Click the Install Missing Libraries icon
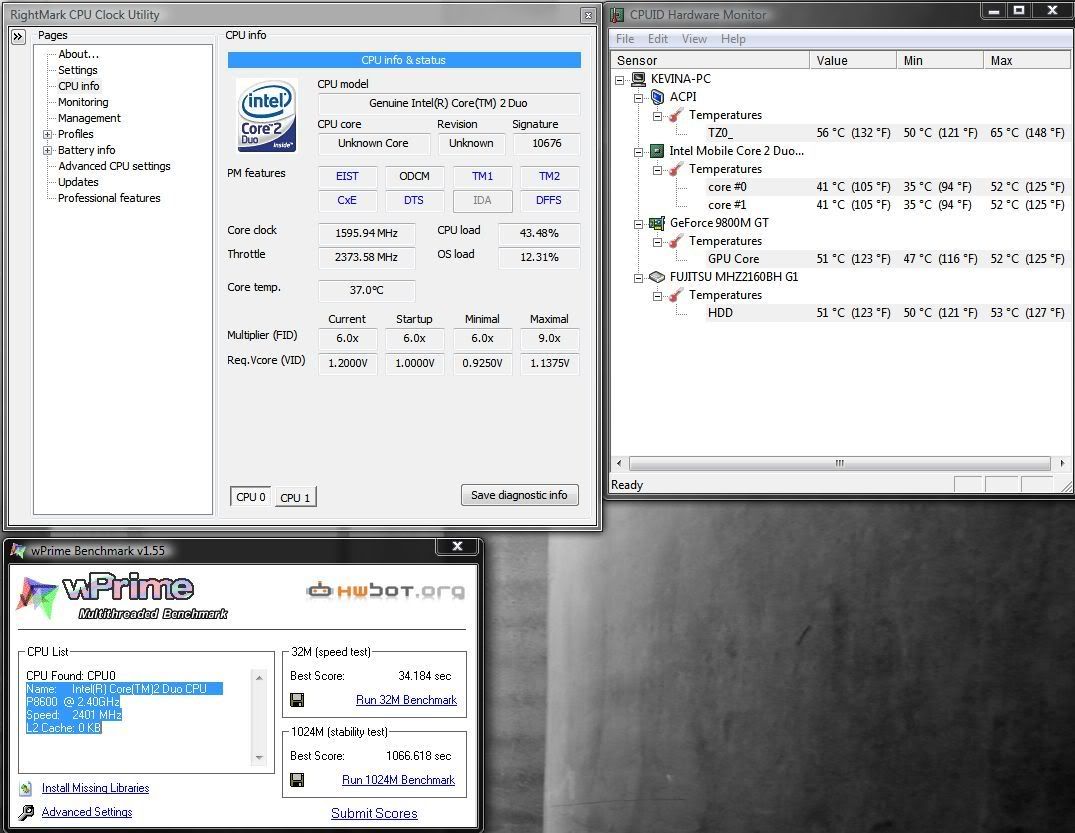 26,788
